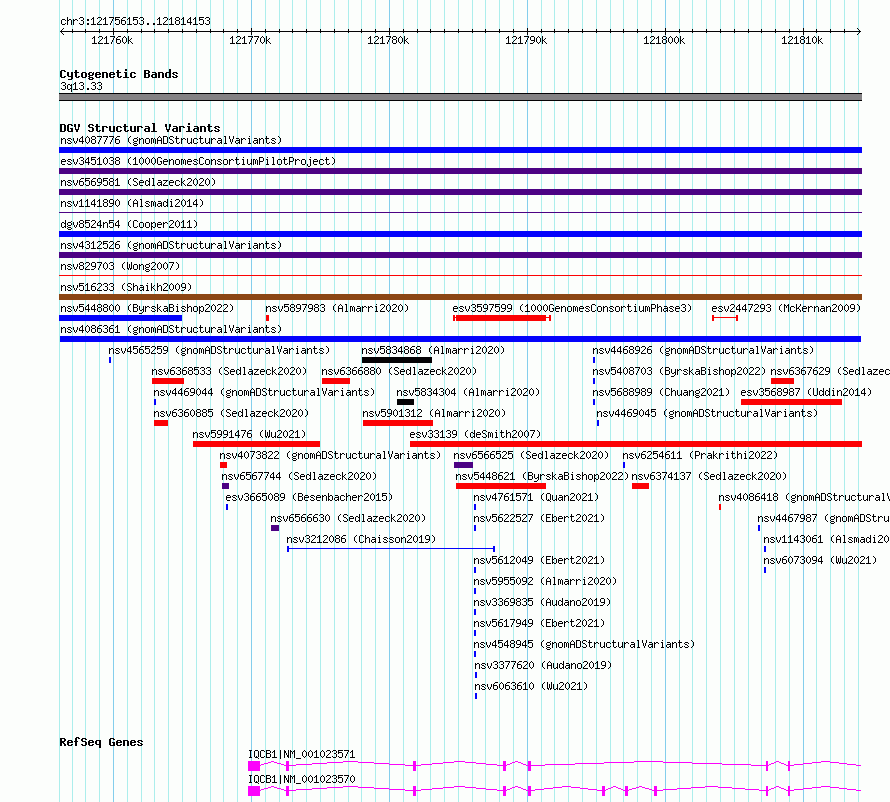This screenshot has width=890, height=802.
Task: Click the red bar of nsv6366880
Action: point(335,381)
